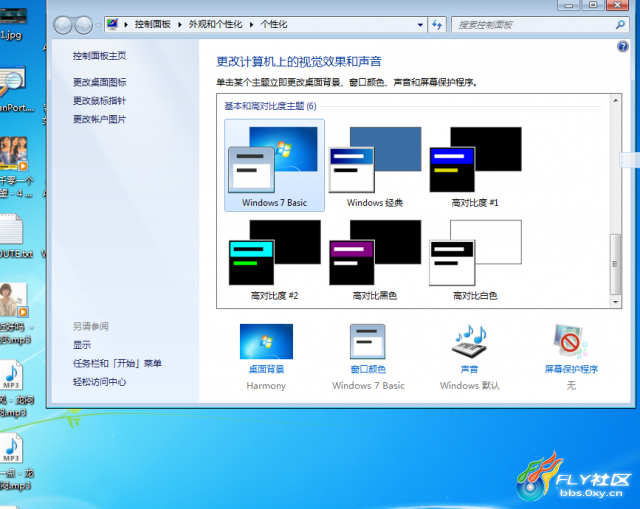Maximize the personalization window

(593, 5)
